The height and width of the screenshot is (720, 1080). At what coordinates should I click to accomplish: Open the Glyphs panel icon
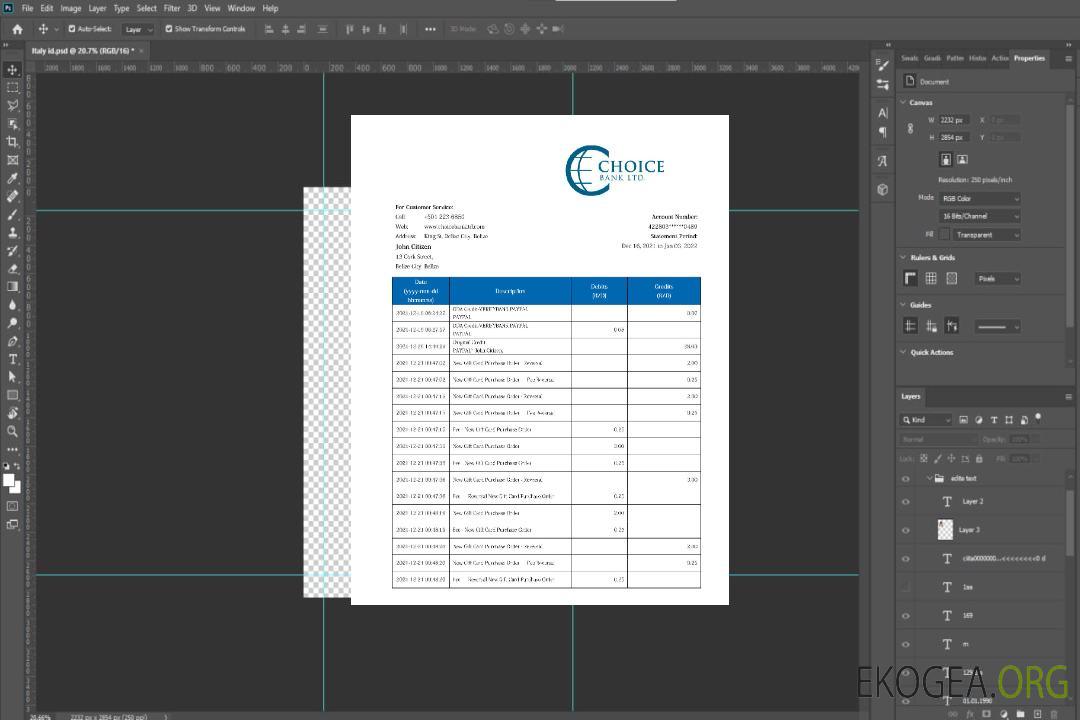point(883,161)
